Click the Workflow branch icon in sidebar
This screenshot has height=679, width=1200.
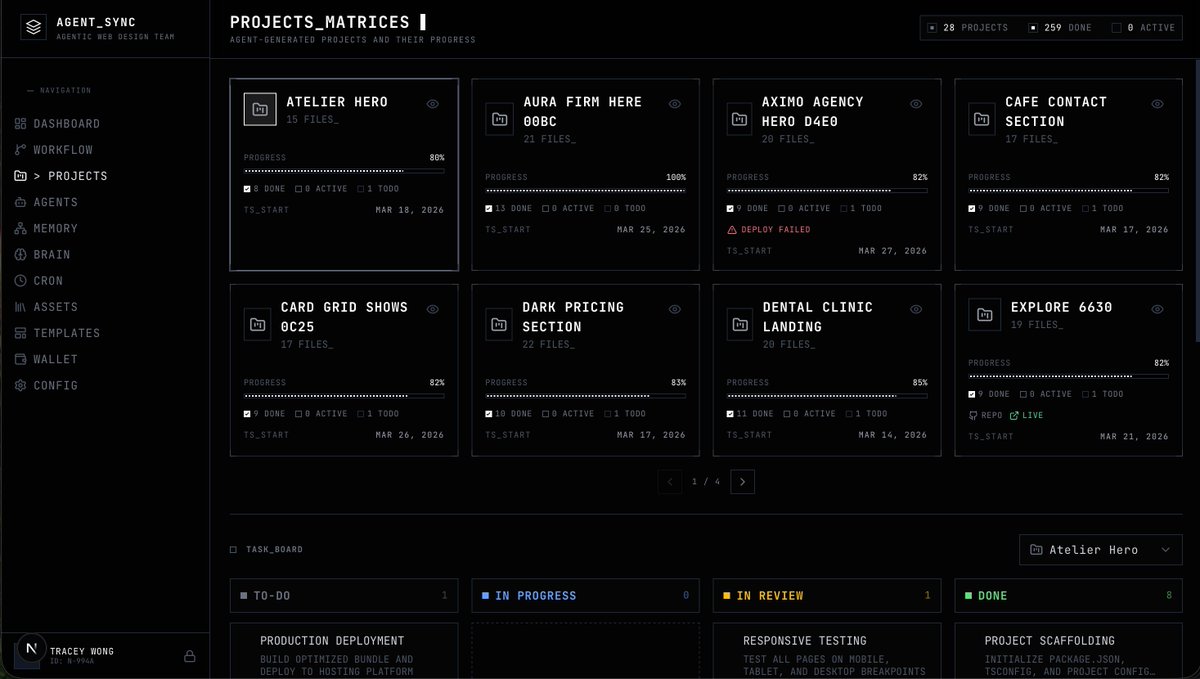click(x=21, y=150)
